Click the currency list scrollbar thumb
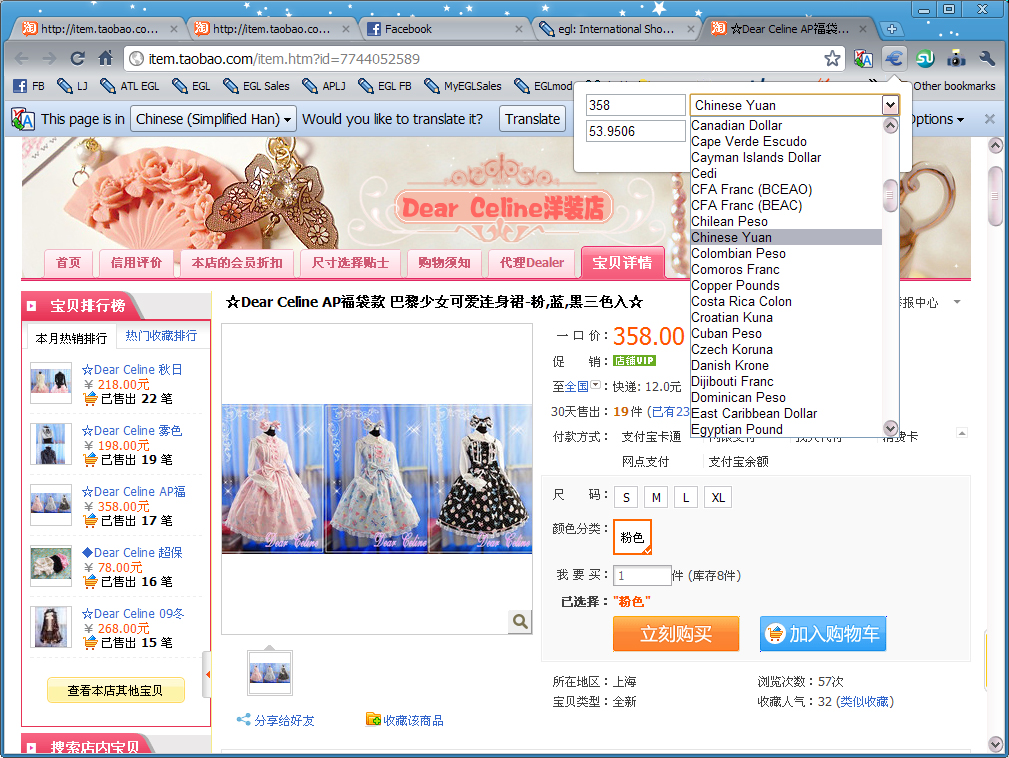 coord(890,196)
